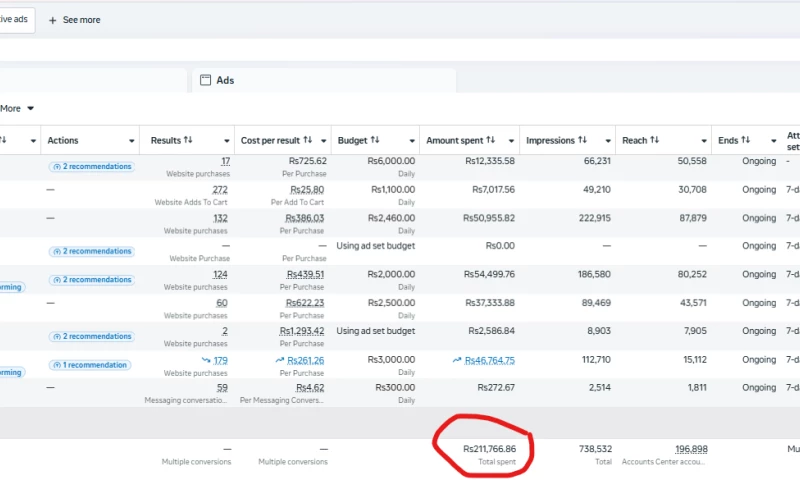Image resolution: width=800 pixels, height=480 pixels.
Task: Click the 17 website purchases result
Action: point(226,161)
